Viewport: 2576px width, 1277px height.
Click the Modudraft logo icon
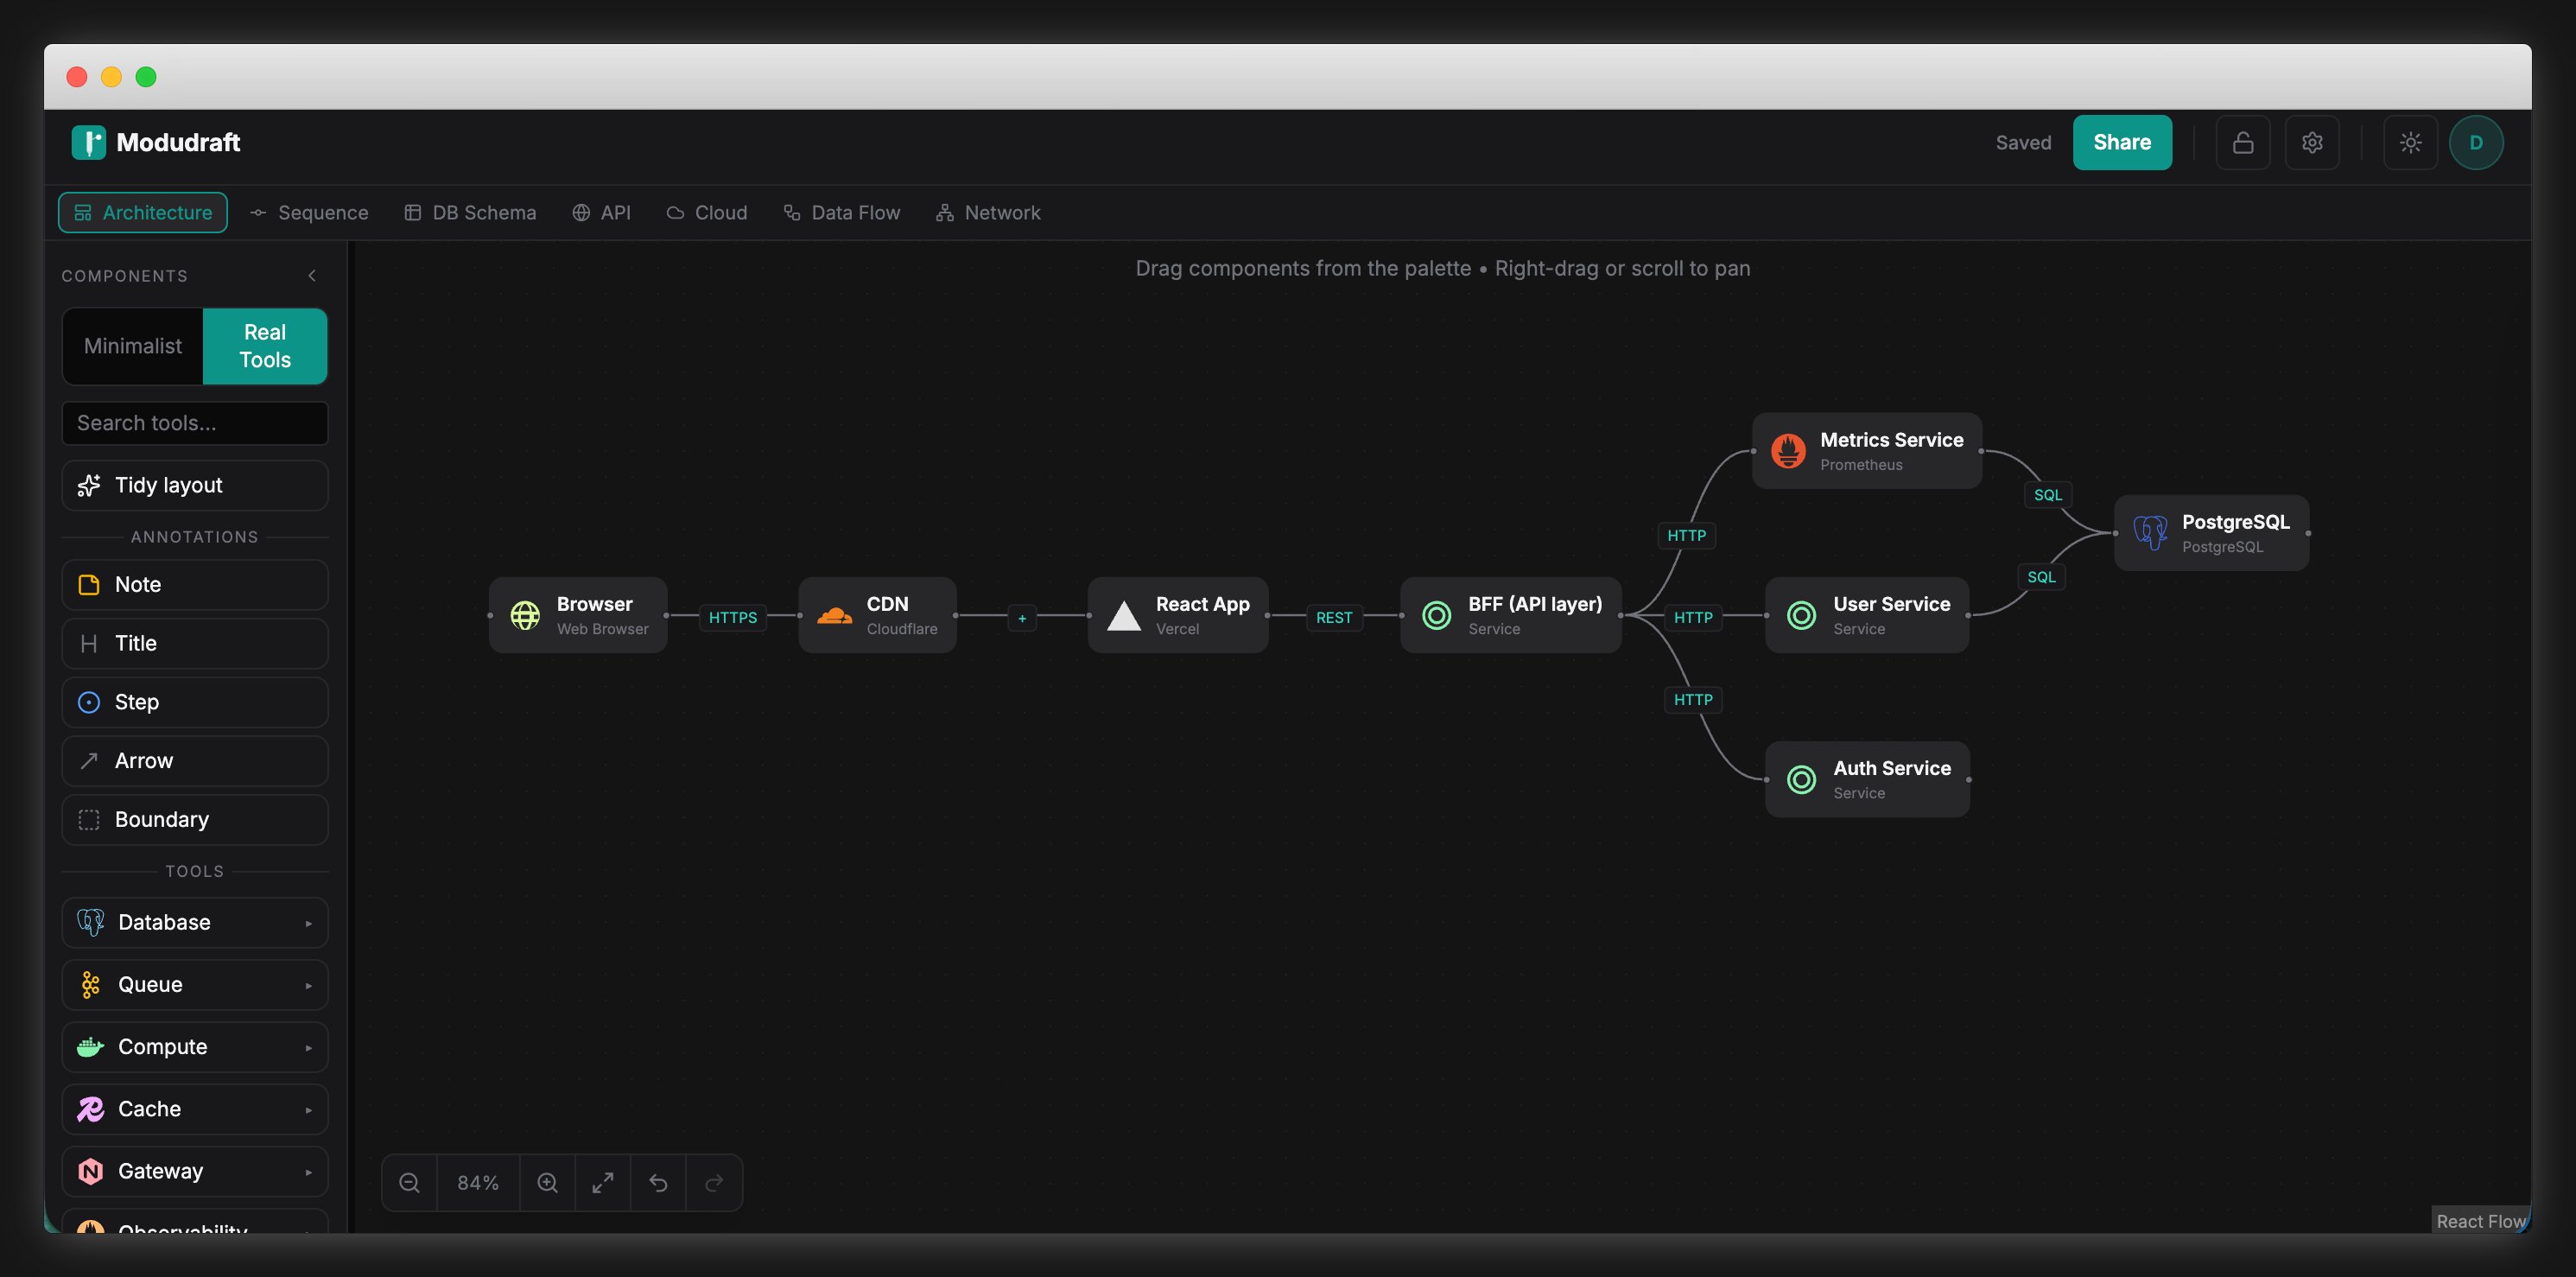pyautogui.click(x=89, y=142)
